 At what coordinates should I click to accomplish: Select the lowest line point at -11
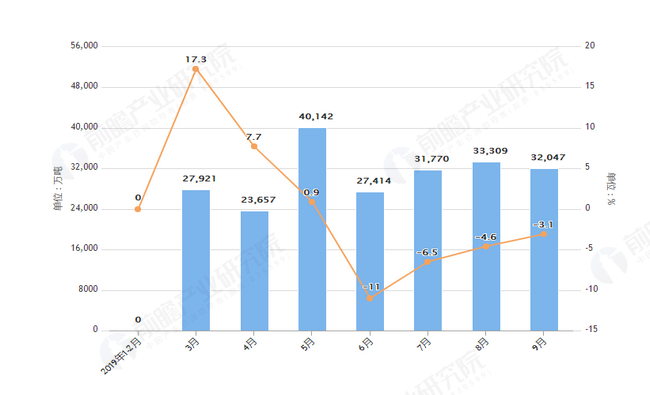[370, 298]
